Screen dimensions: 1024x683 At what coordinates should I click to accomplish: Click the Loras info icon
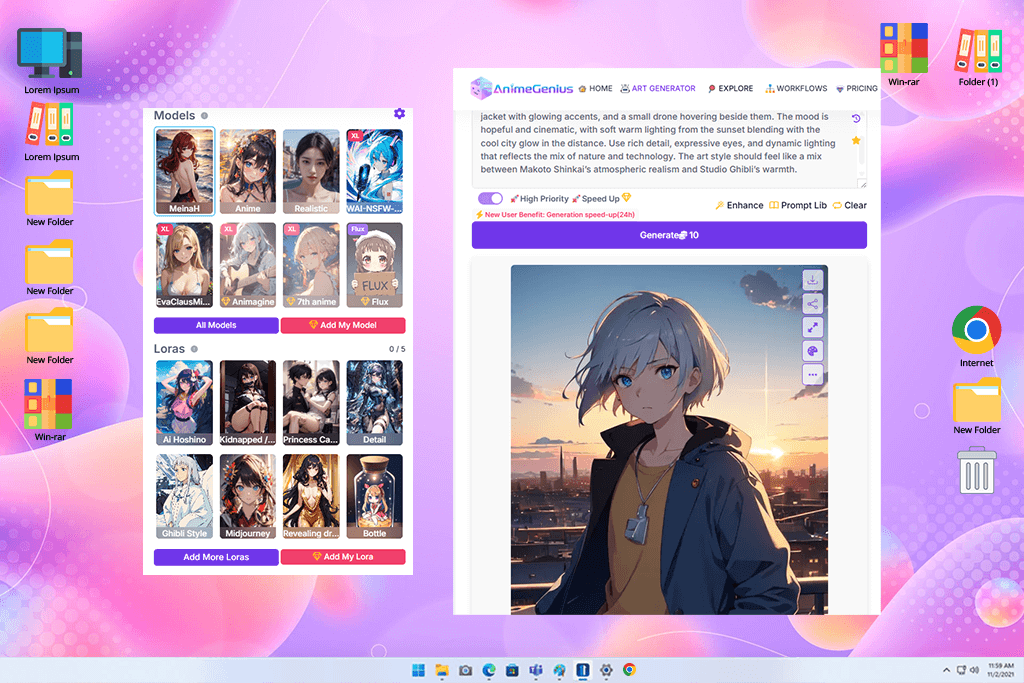point(194,349)
